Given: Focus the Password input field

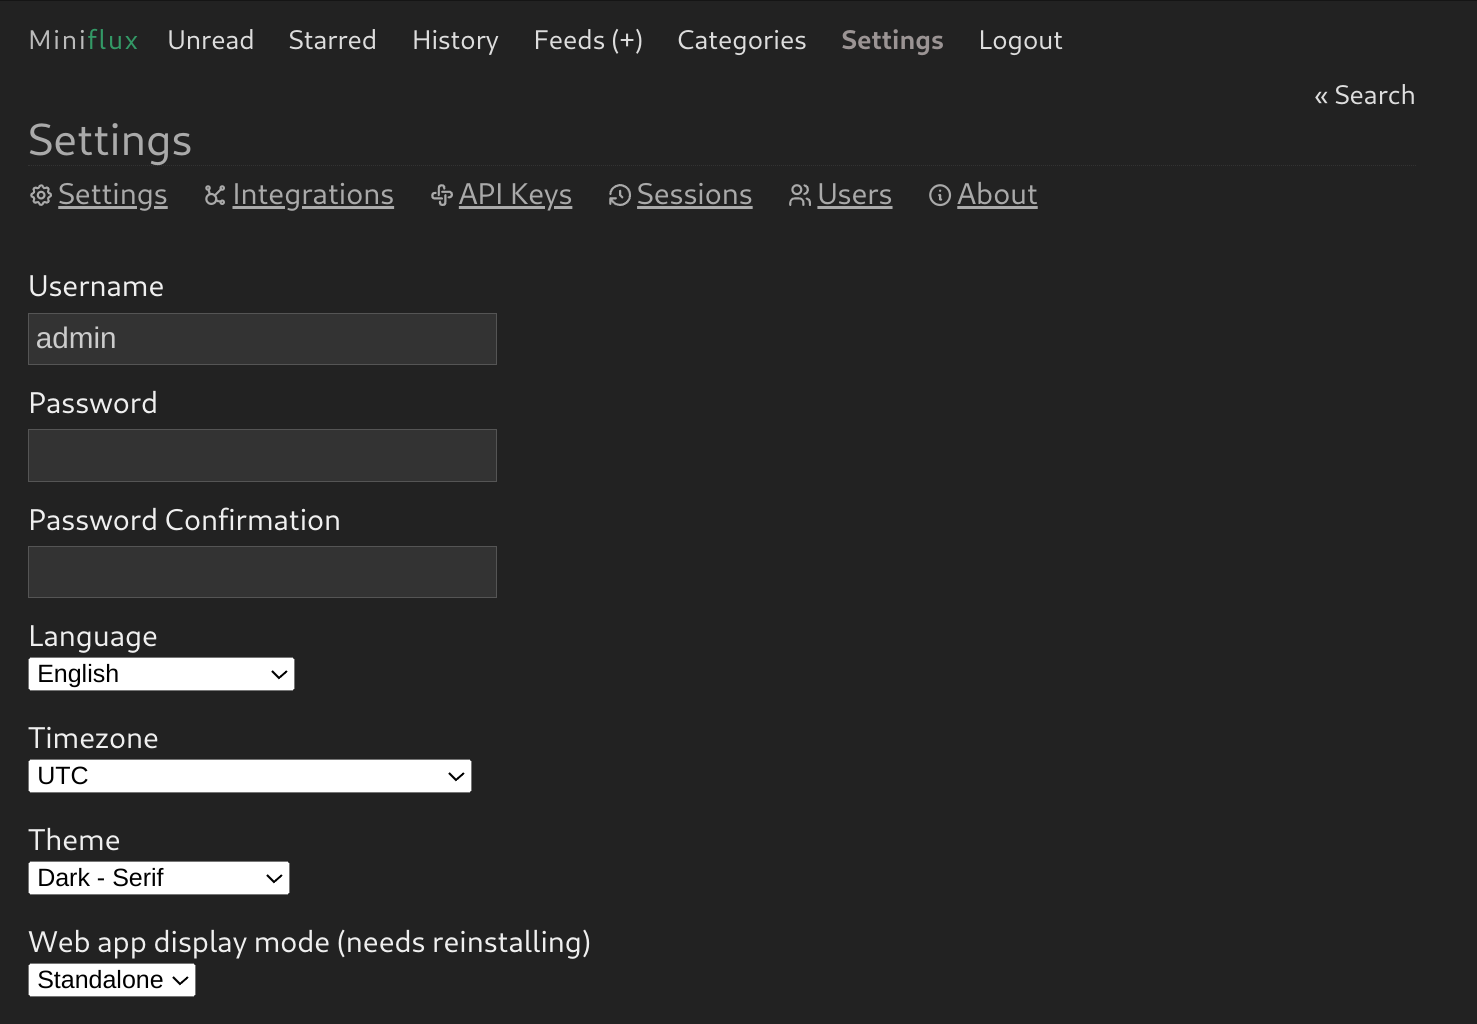Looking at the screenshot, I should [262, 456].
